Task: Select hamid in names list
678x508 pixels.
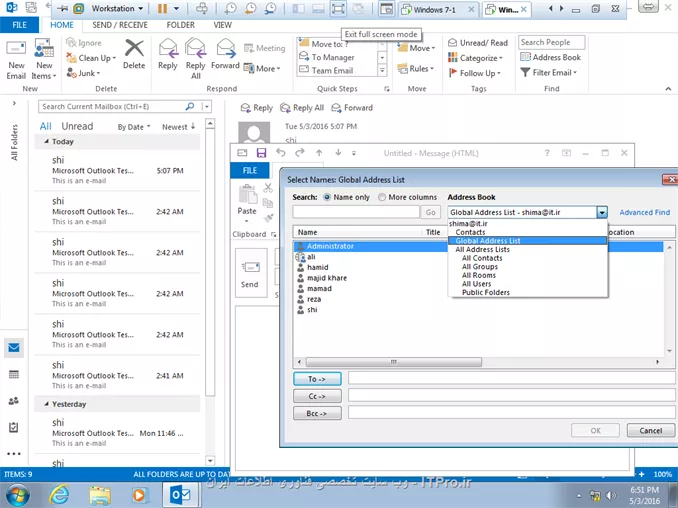Action: pos(318,267)
